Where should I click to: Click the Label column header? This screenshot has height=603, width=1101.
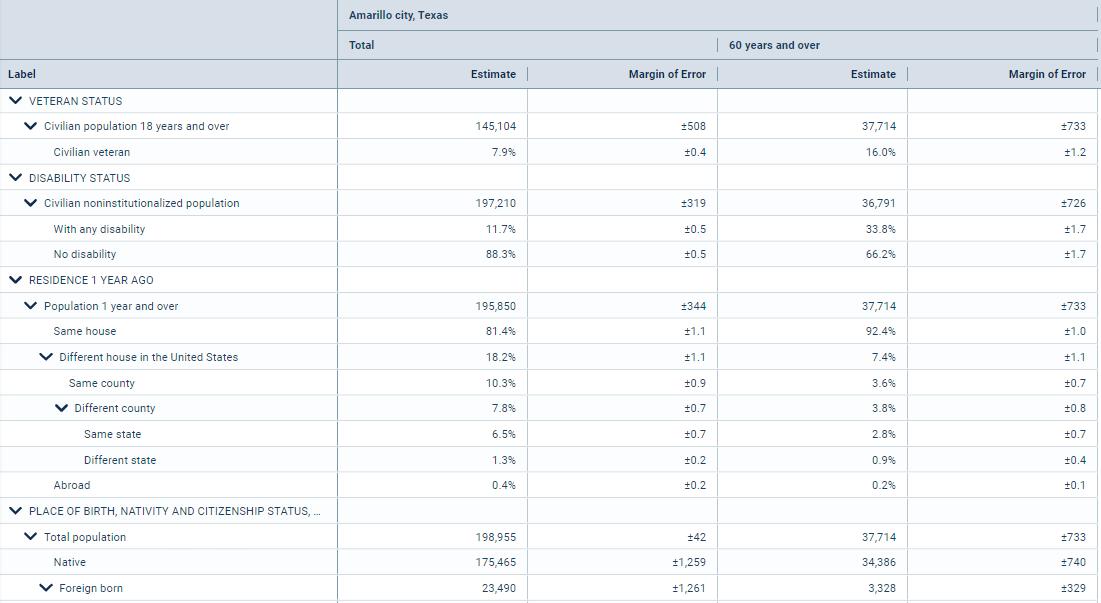[22, 74]
